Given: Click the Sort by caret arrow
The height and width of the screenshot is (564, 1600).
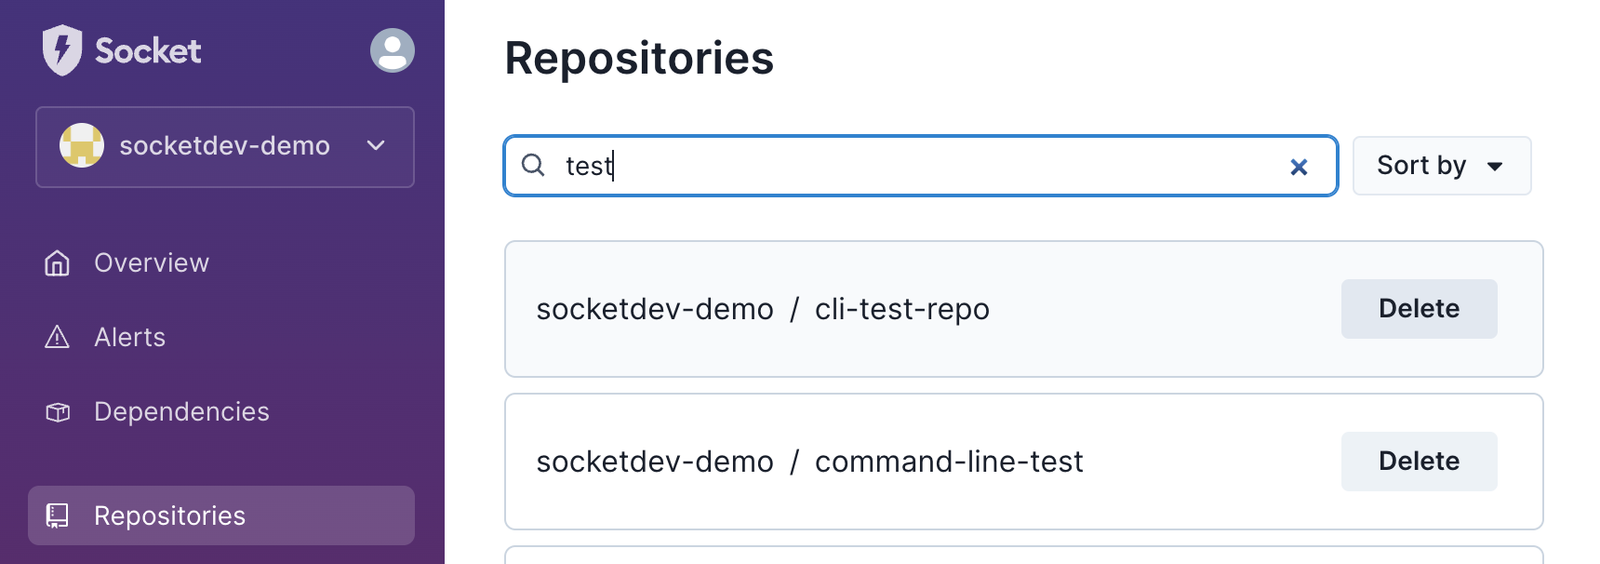Looking at the screenshot, I should pyautogui.click(x=1495, y=167).
